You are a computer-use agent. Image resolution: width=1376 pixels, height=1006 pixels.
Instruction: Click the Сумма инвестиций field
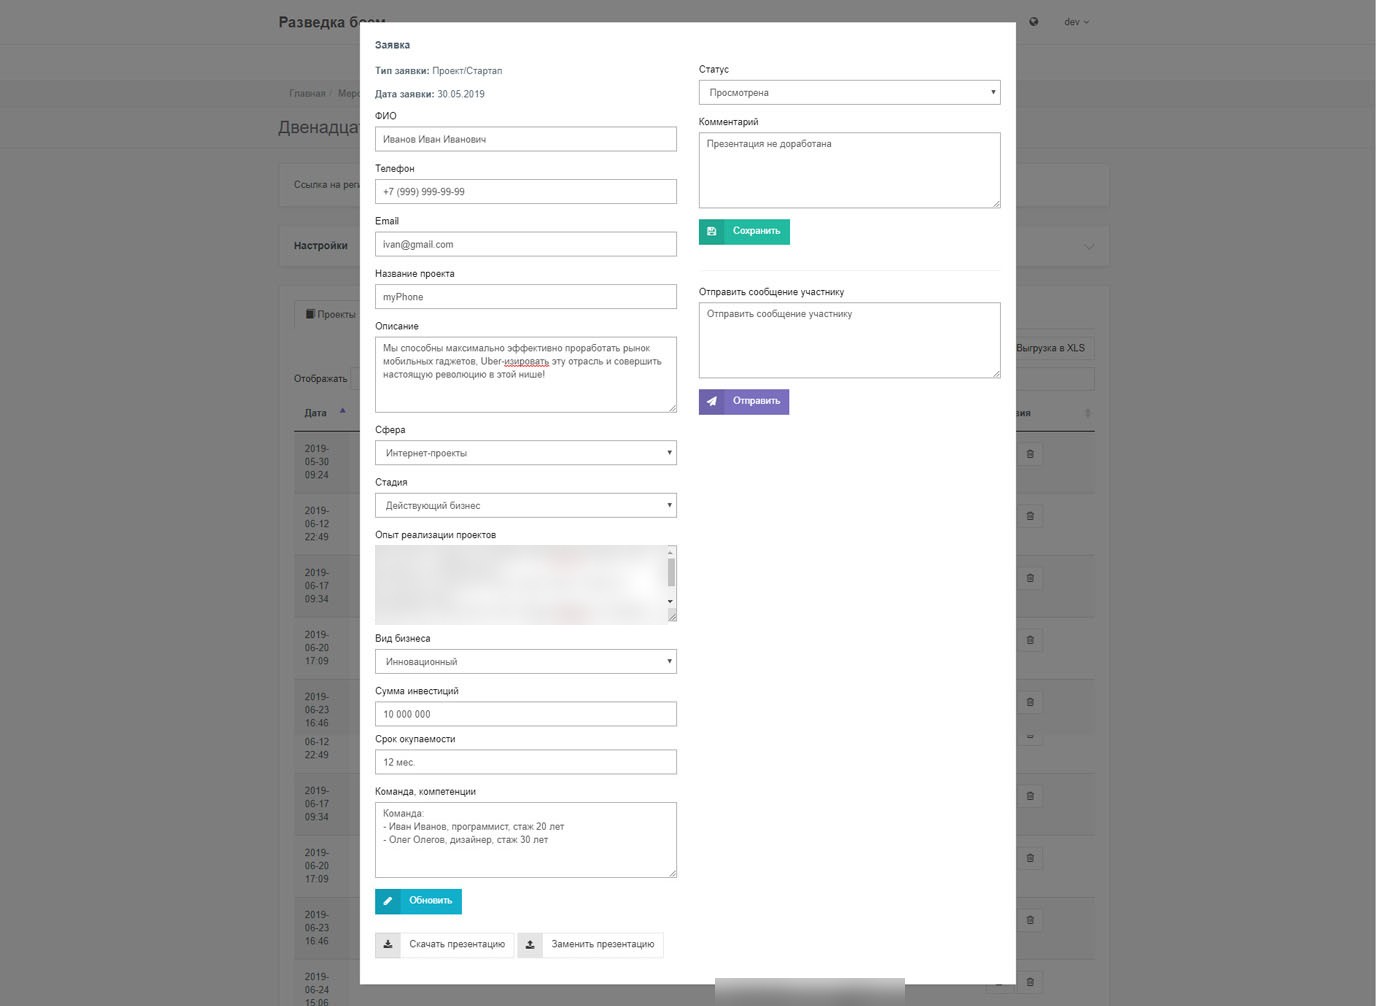point(526,714)
